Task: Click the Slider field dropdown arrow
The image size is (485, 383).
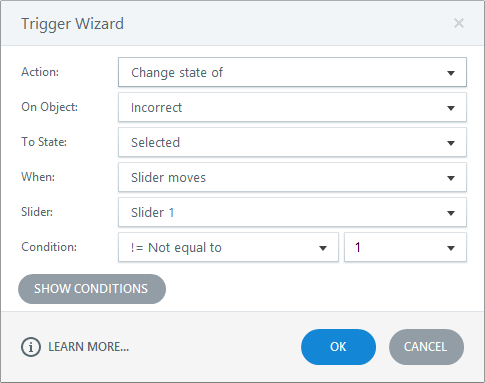Action: pos(451,213)
